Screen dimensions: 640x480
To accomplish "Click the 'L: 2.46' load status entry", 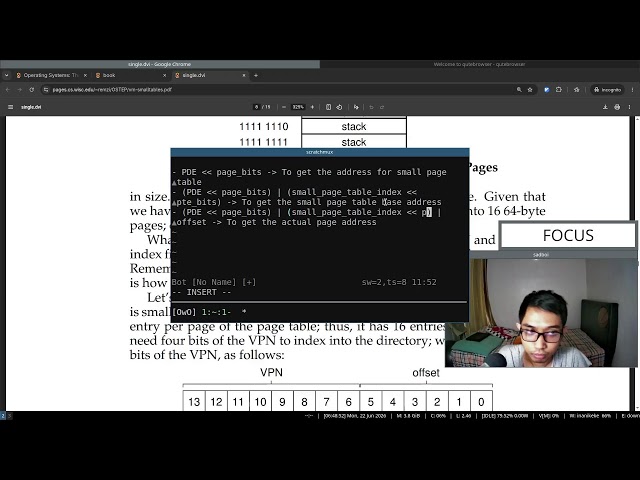I will [x=463, y=416].
